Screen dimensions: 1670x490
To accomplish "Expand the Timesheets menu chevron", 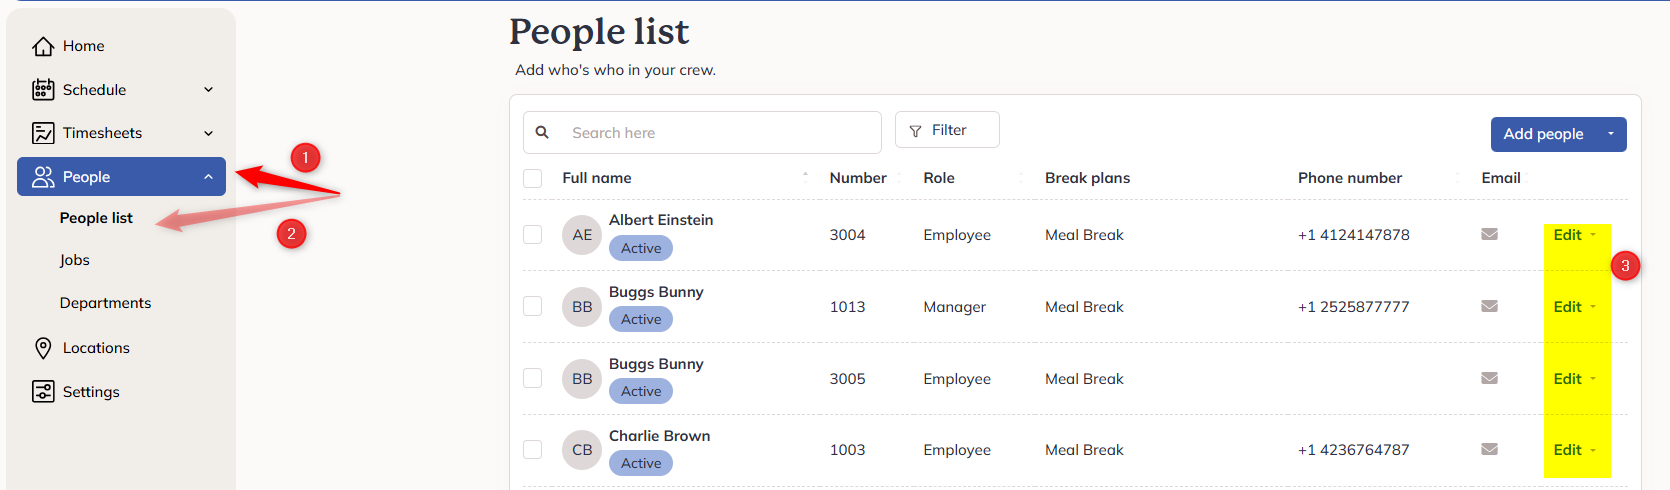I will [209, 133].
